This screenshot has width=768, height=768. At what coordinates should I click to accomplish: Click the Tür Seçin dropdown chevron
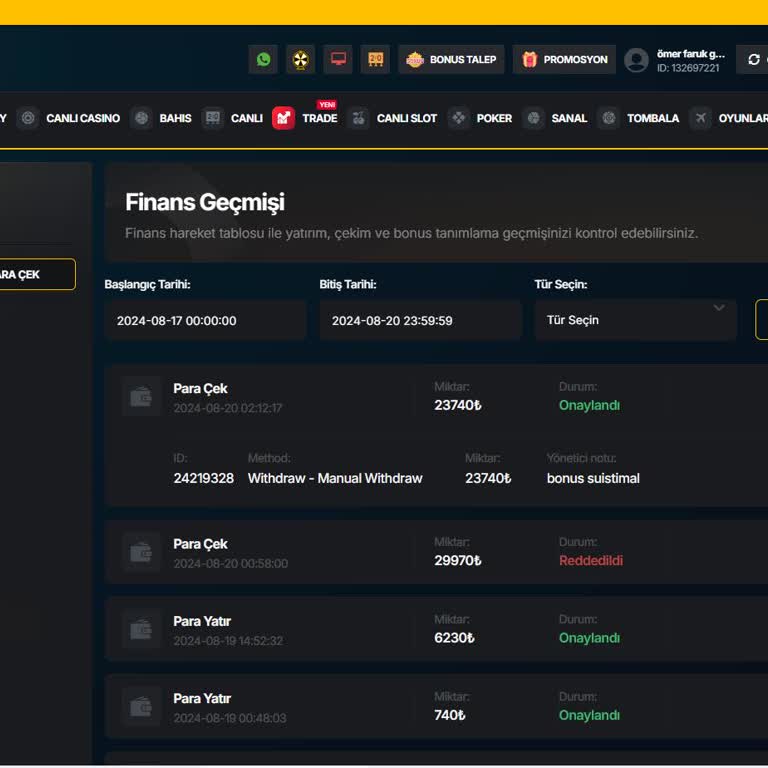point(719,308)
